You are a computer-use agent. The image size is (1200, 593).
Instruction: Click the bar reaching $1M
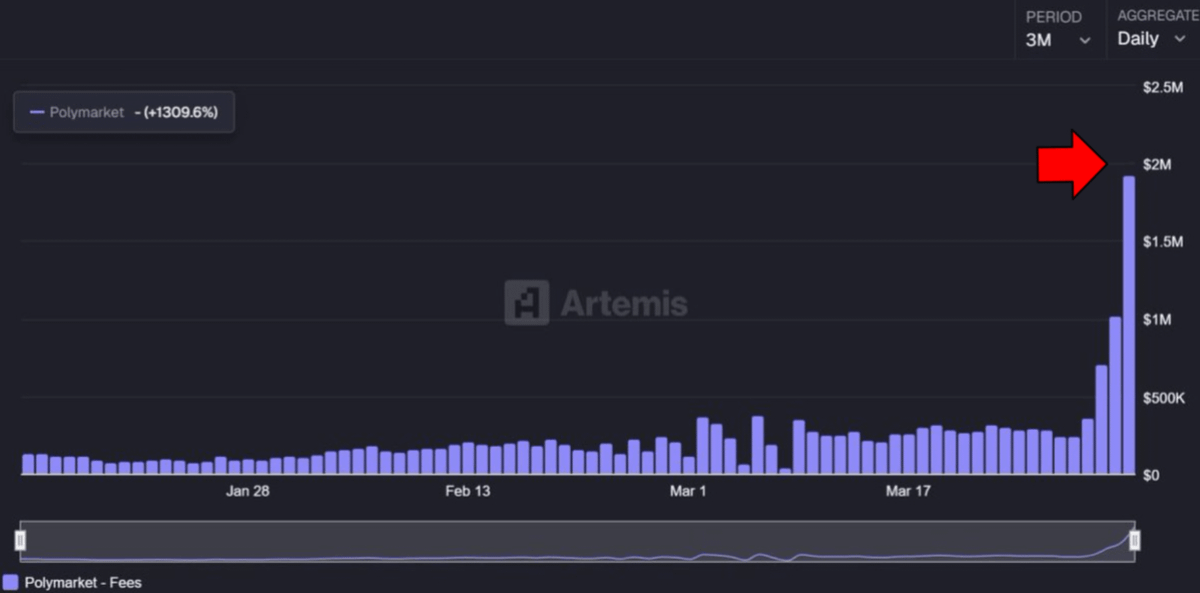1115,396
